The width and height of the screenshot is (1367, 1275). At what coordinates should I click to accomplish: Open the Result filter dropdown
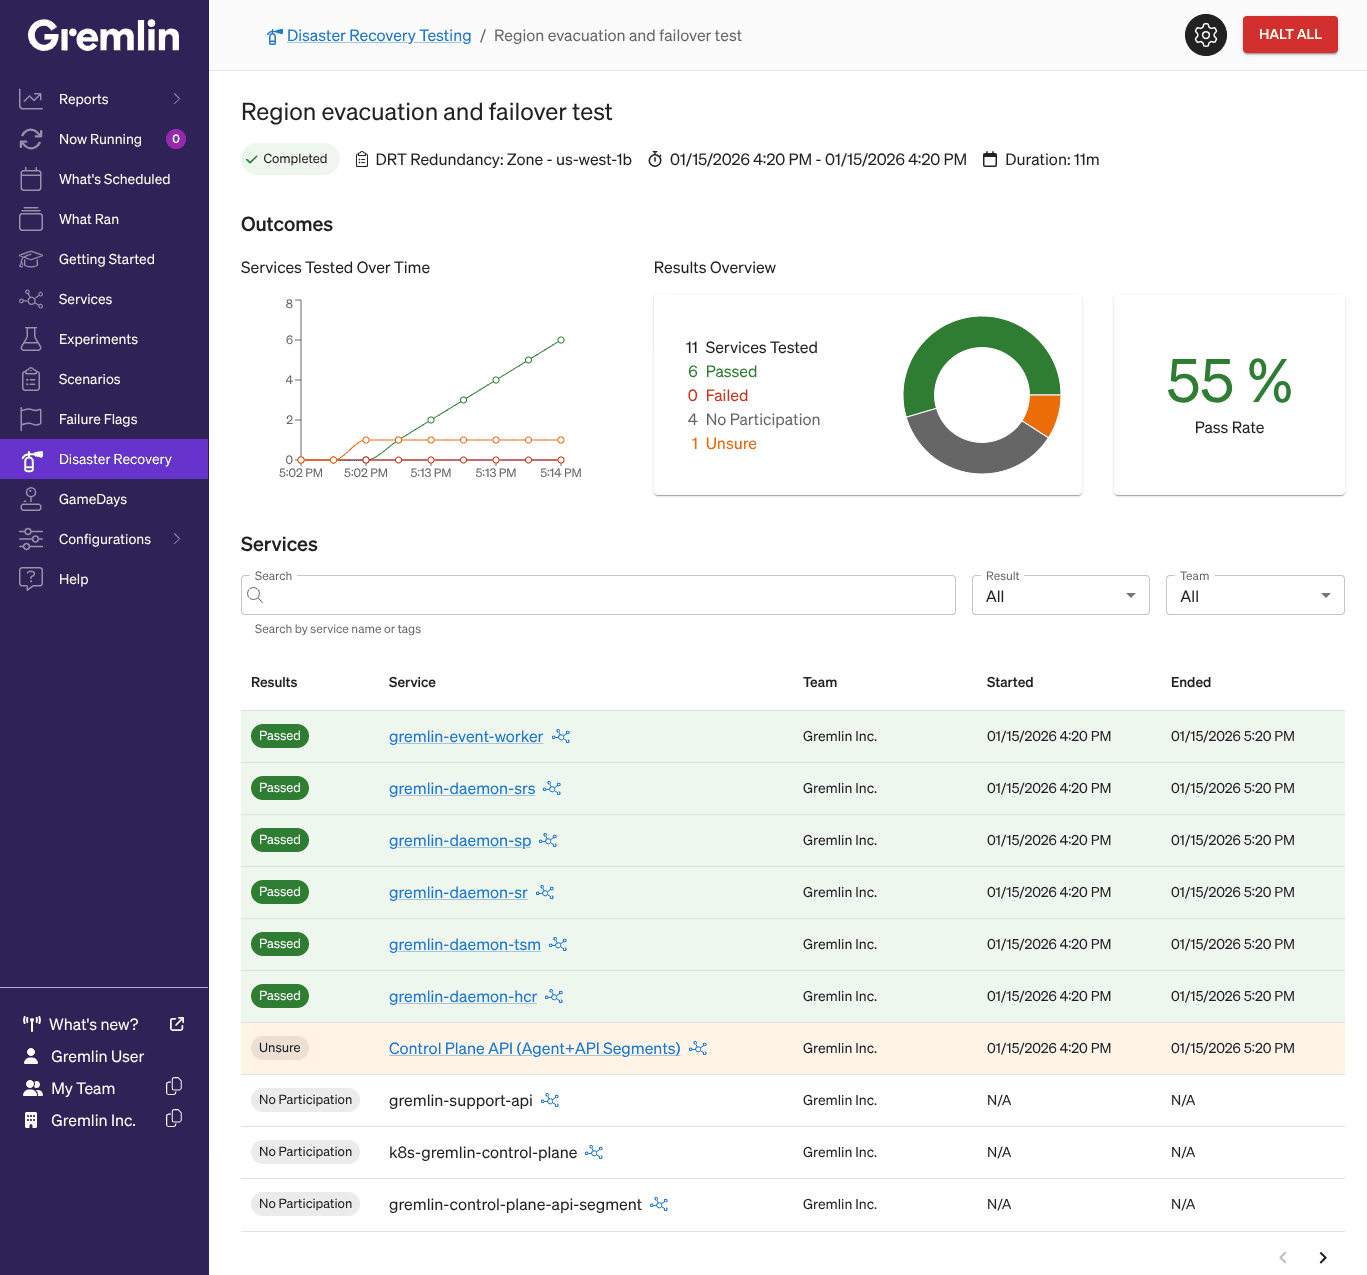tap(1061, 595)
